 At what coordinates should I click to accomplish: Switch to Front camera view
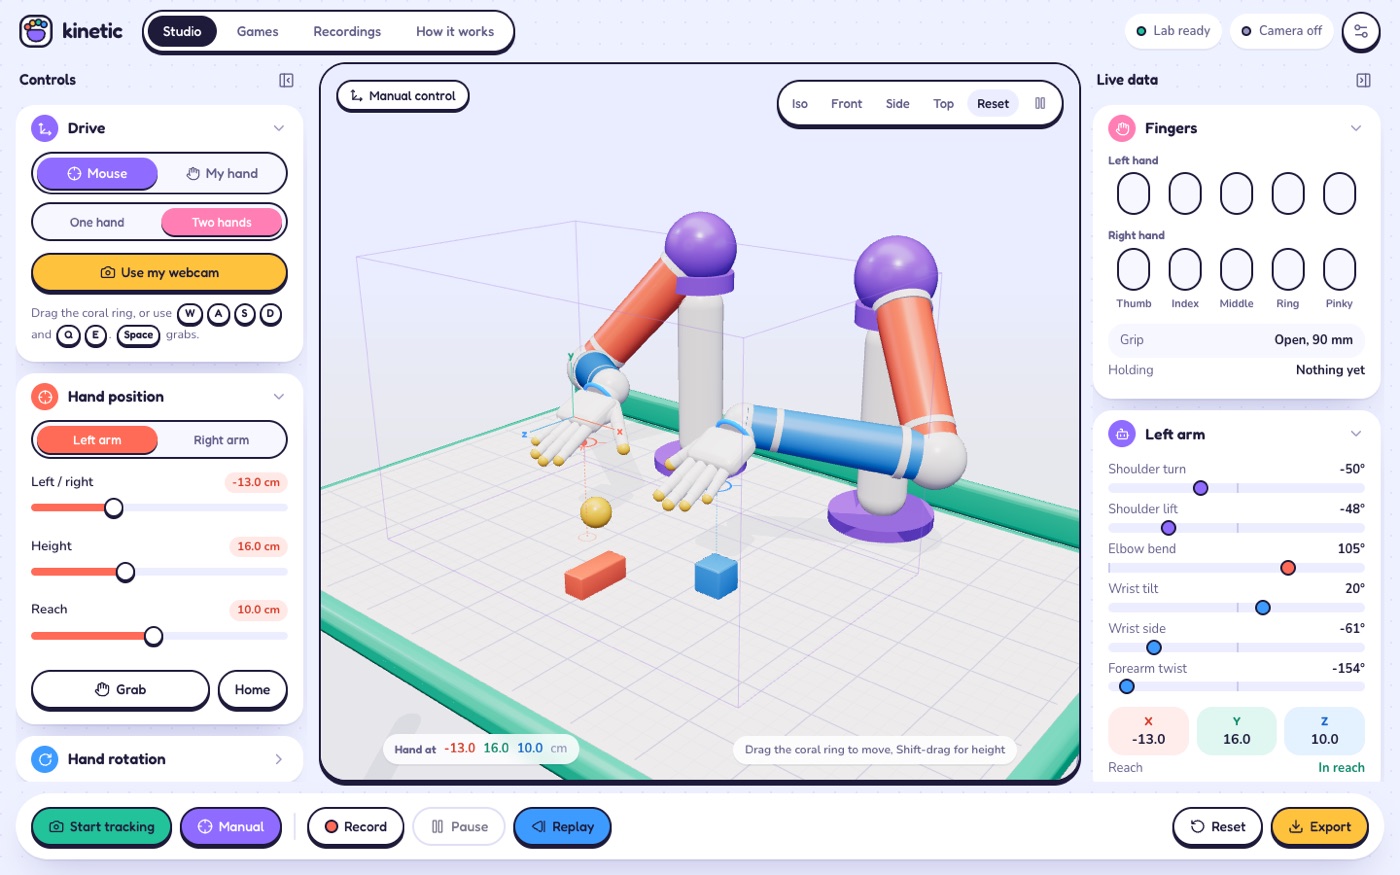[x=846, y=103]
